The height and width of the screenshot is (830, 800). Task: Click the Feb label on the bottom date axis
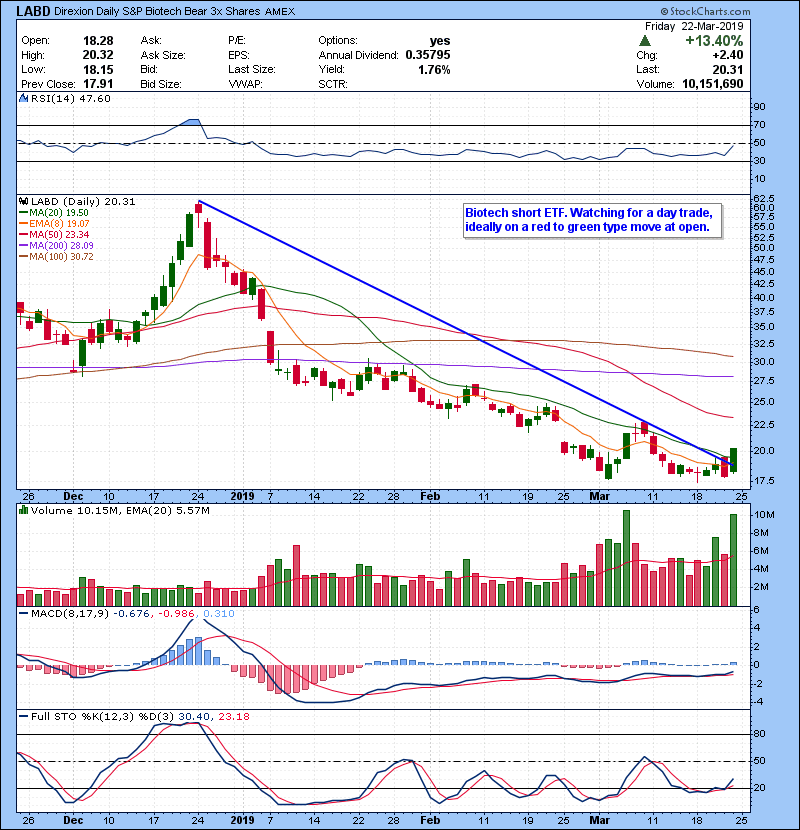(430, 820)
